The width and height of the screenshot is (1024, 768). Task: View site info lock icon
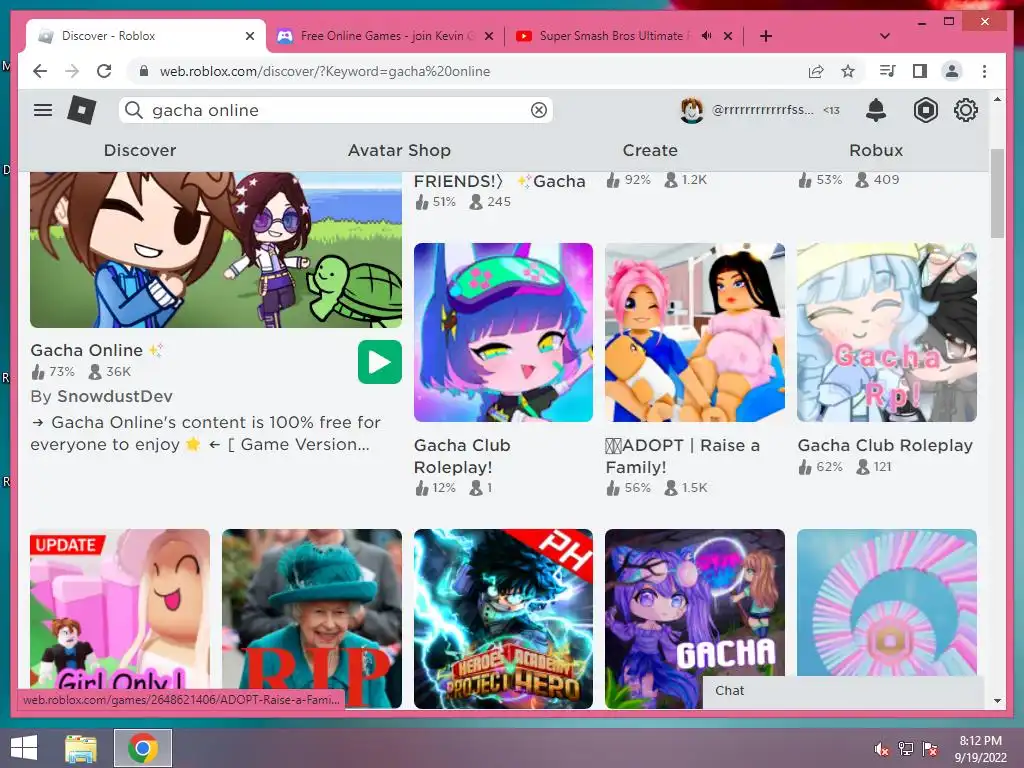click(144, 71)
